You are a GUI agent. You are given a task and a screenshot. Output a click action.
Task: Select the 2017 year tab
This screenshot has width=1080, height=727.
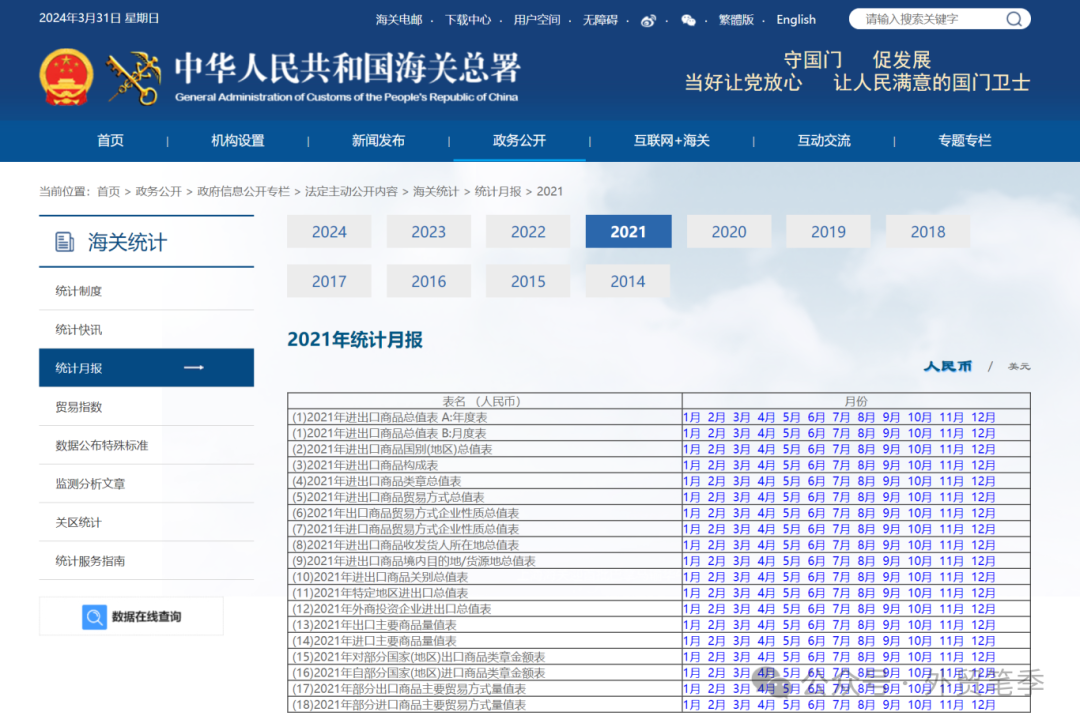click(x=329, y=281)
